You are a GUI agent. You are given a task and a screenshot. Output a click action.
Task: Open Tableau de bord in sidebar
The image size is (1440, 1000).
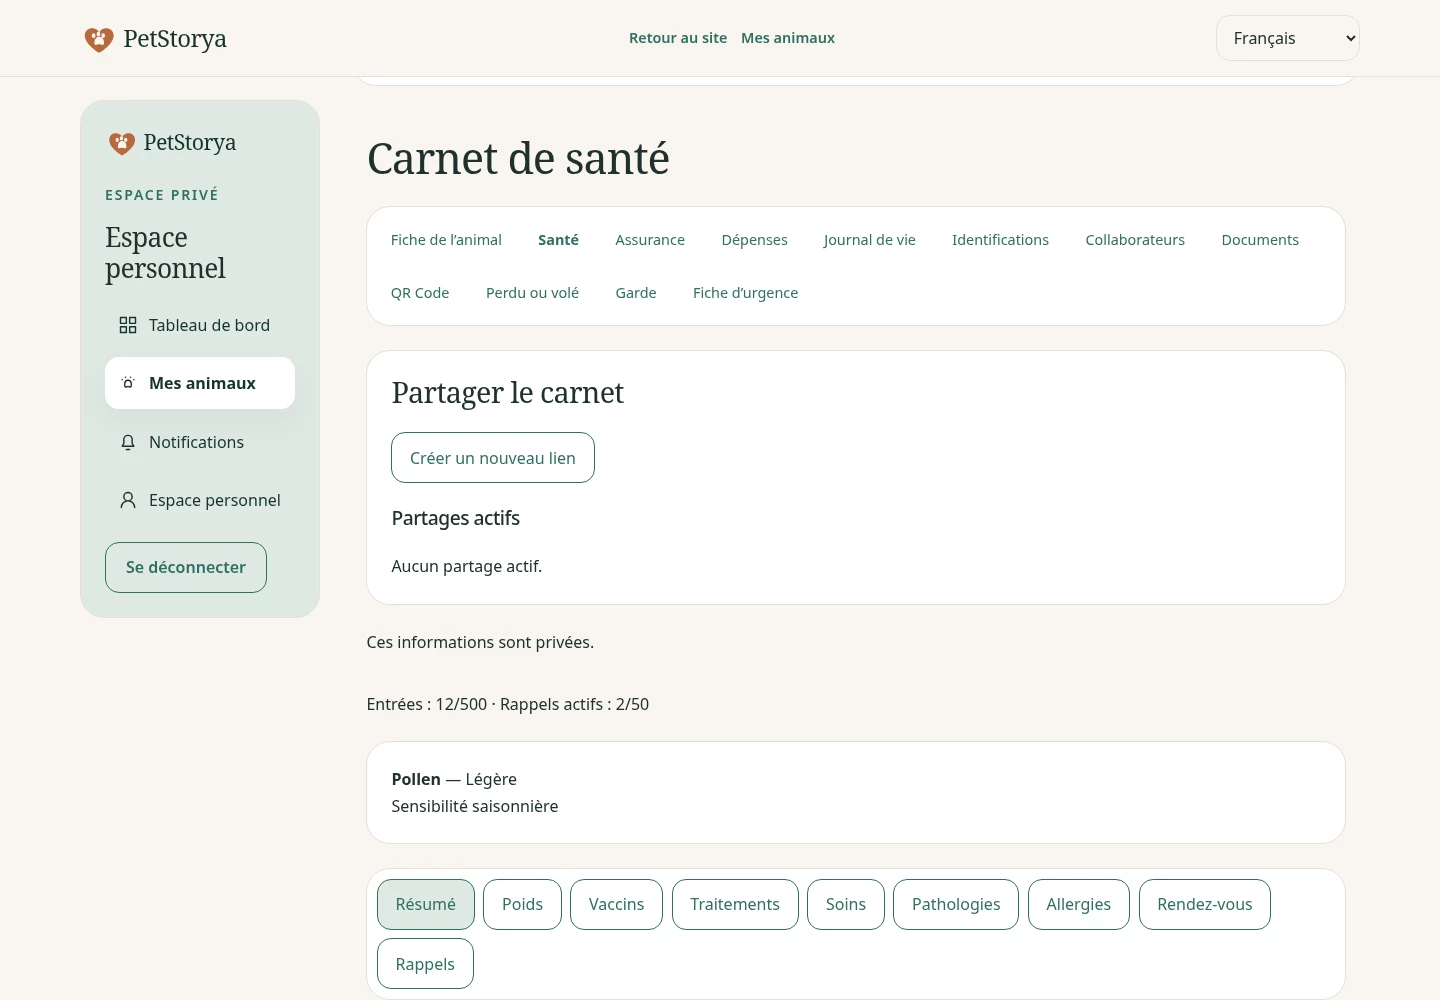[200, 325]
